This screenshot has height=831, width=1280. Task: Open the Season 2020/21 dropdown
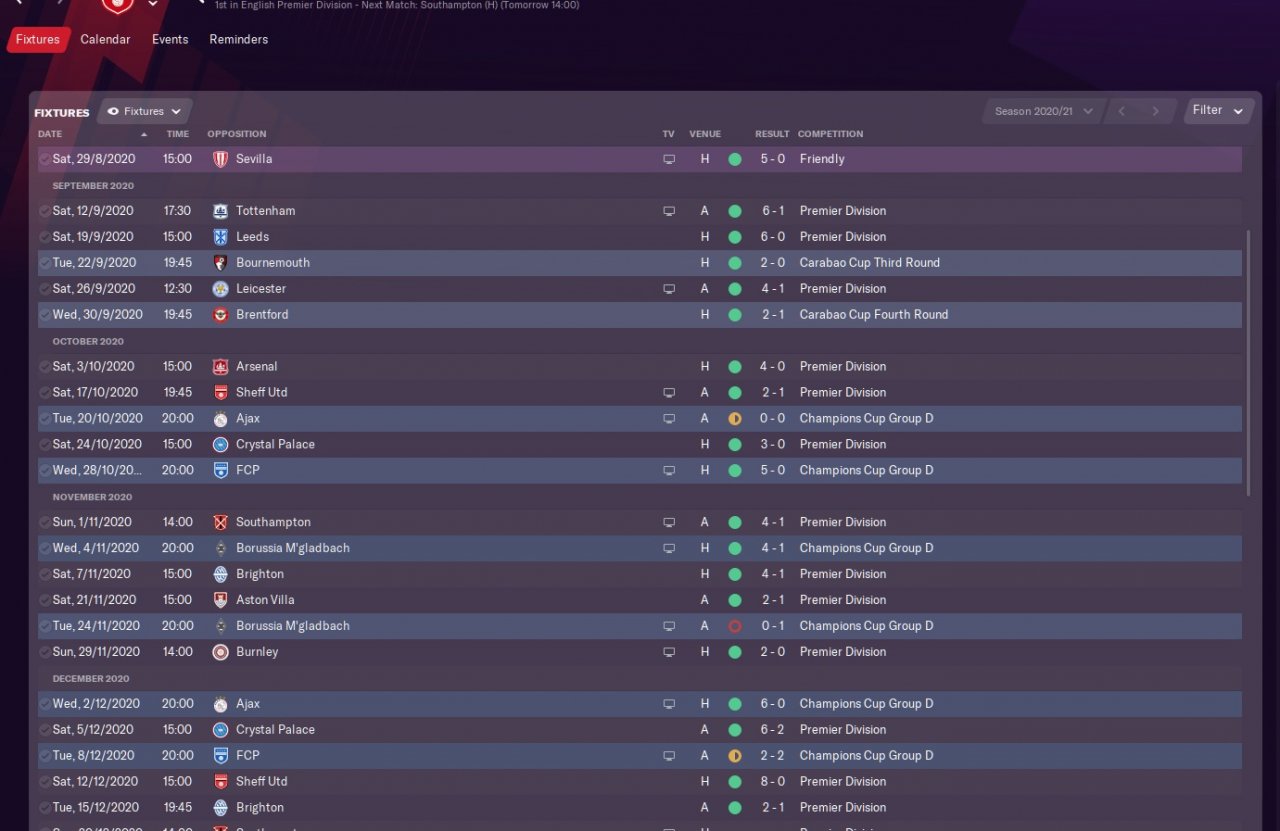tap(1043, 111)
